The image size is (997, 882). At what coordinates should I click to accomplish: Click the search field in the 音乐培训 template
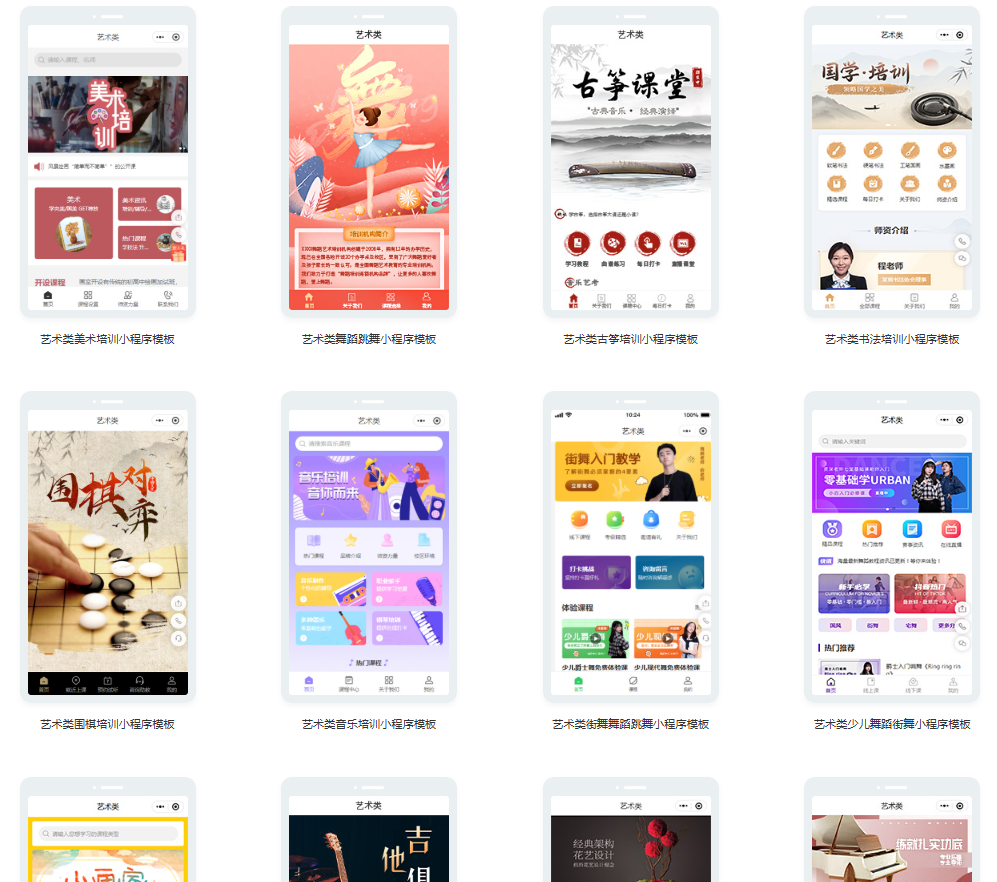coord(369,443)
